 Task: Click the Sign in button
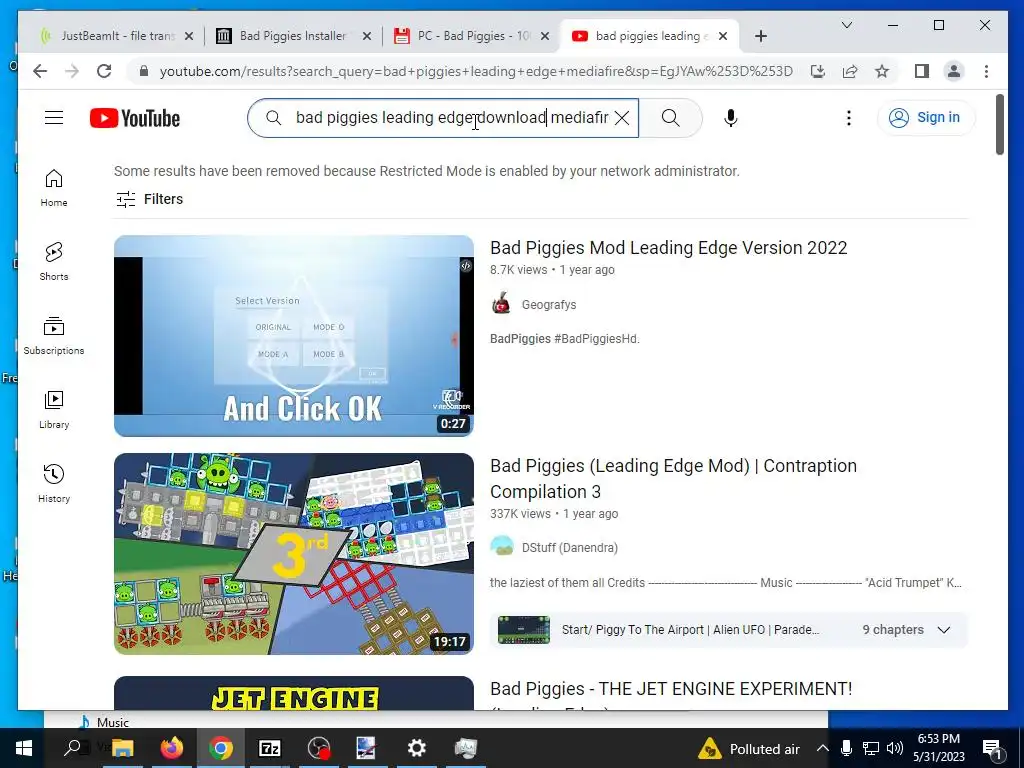(x=926, y=118)
